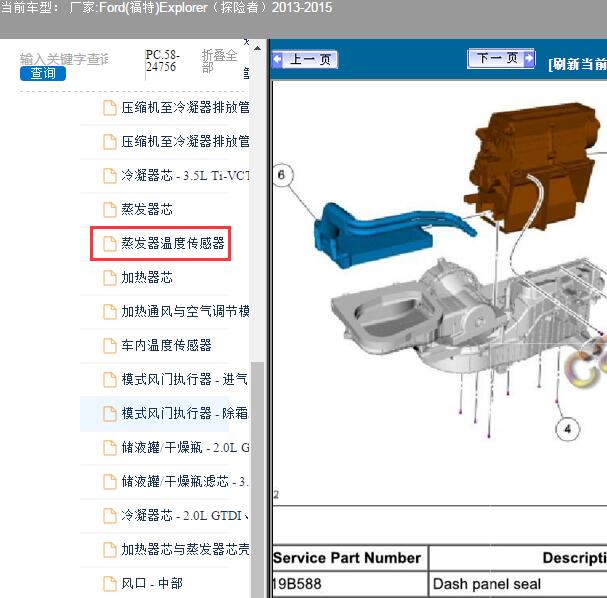Click document icon beside 模式风门执行器 - 进气

tap(110, 380)
